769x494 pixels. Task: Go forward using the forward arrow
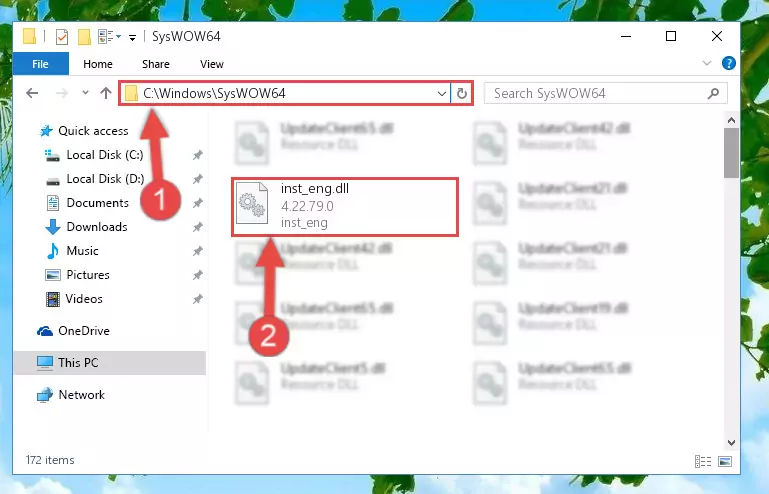[62, 93]
